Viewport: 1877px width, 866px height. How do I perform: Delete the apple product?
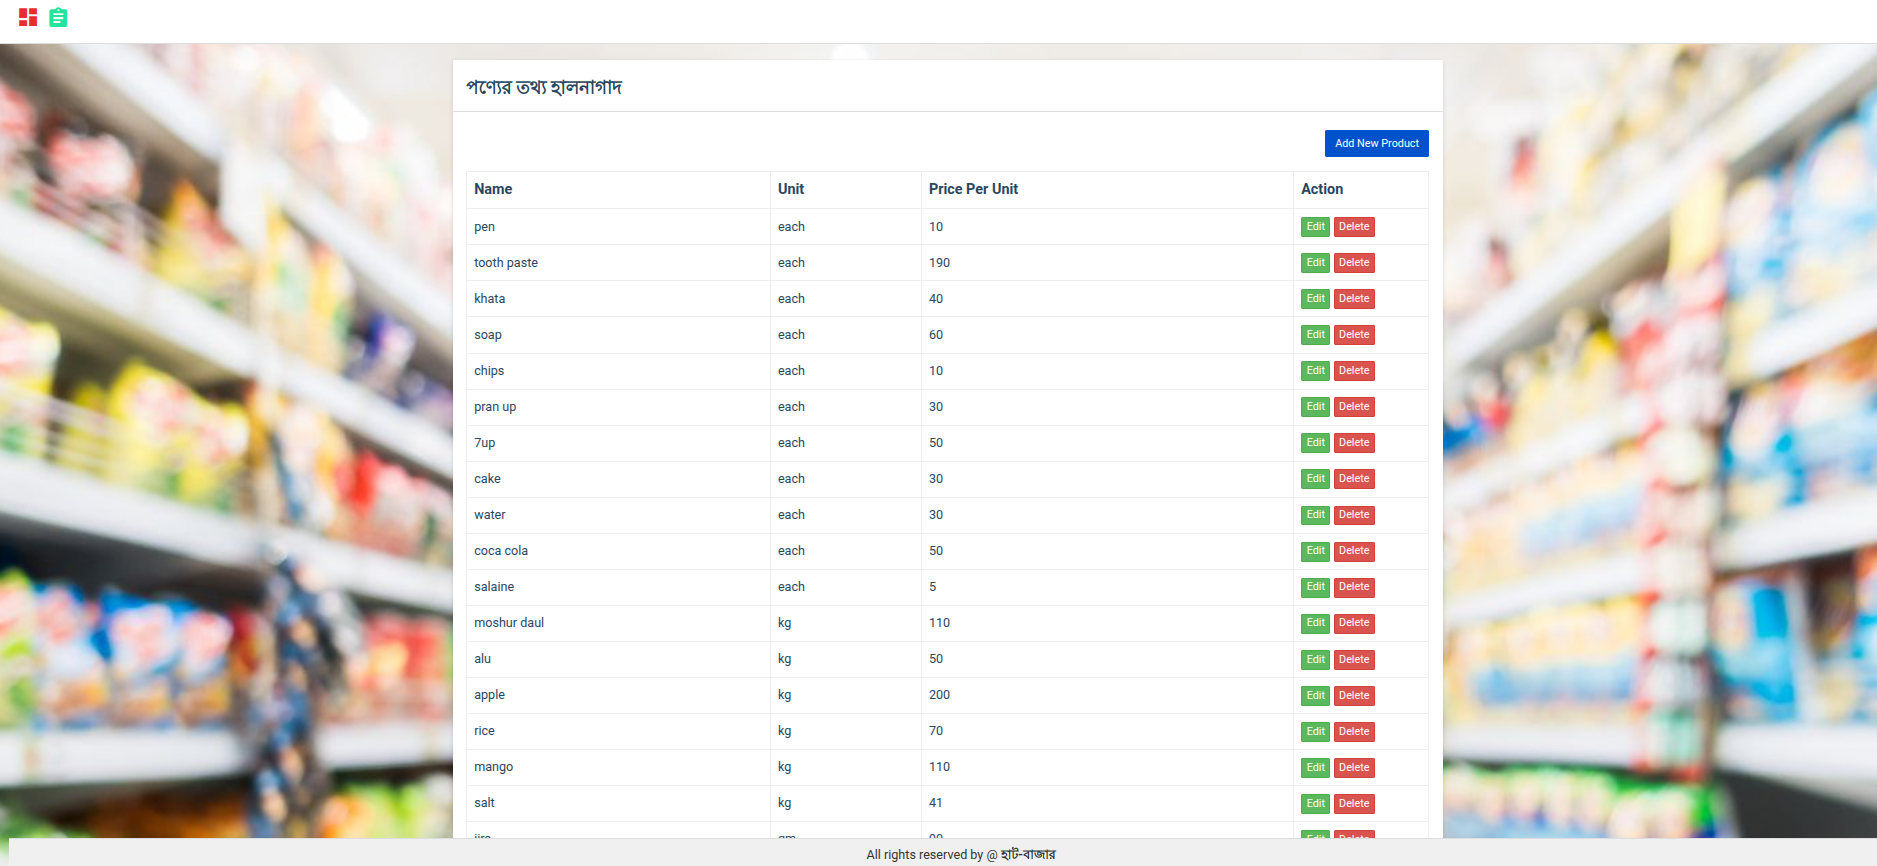click(1353, 695)
